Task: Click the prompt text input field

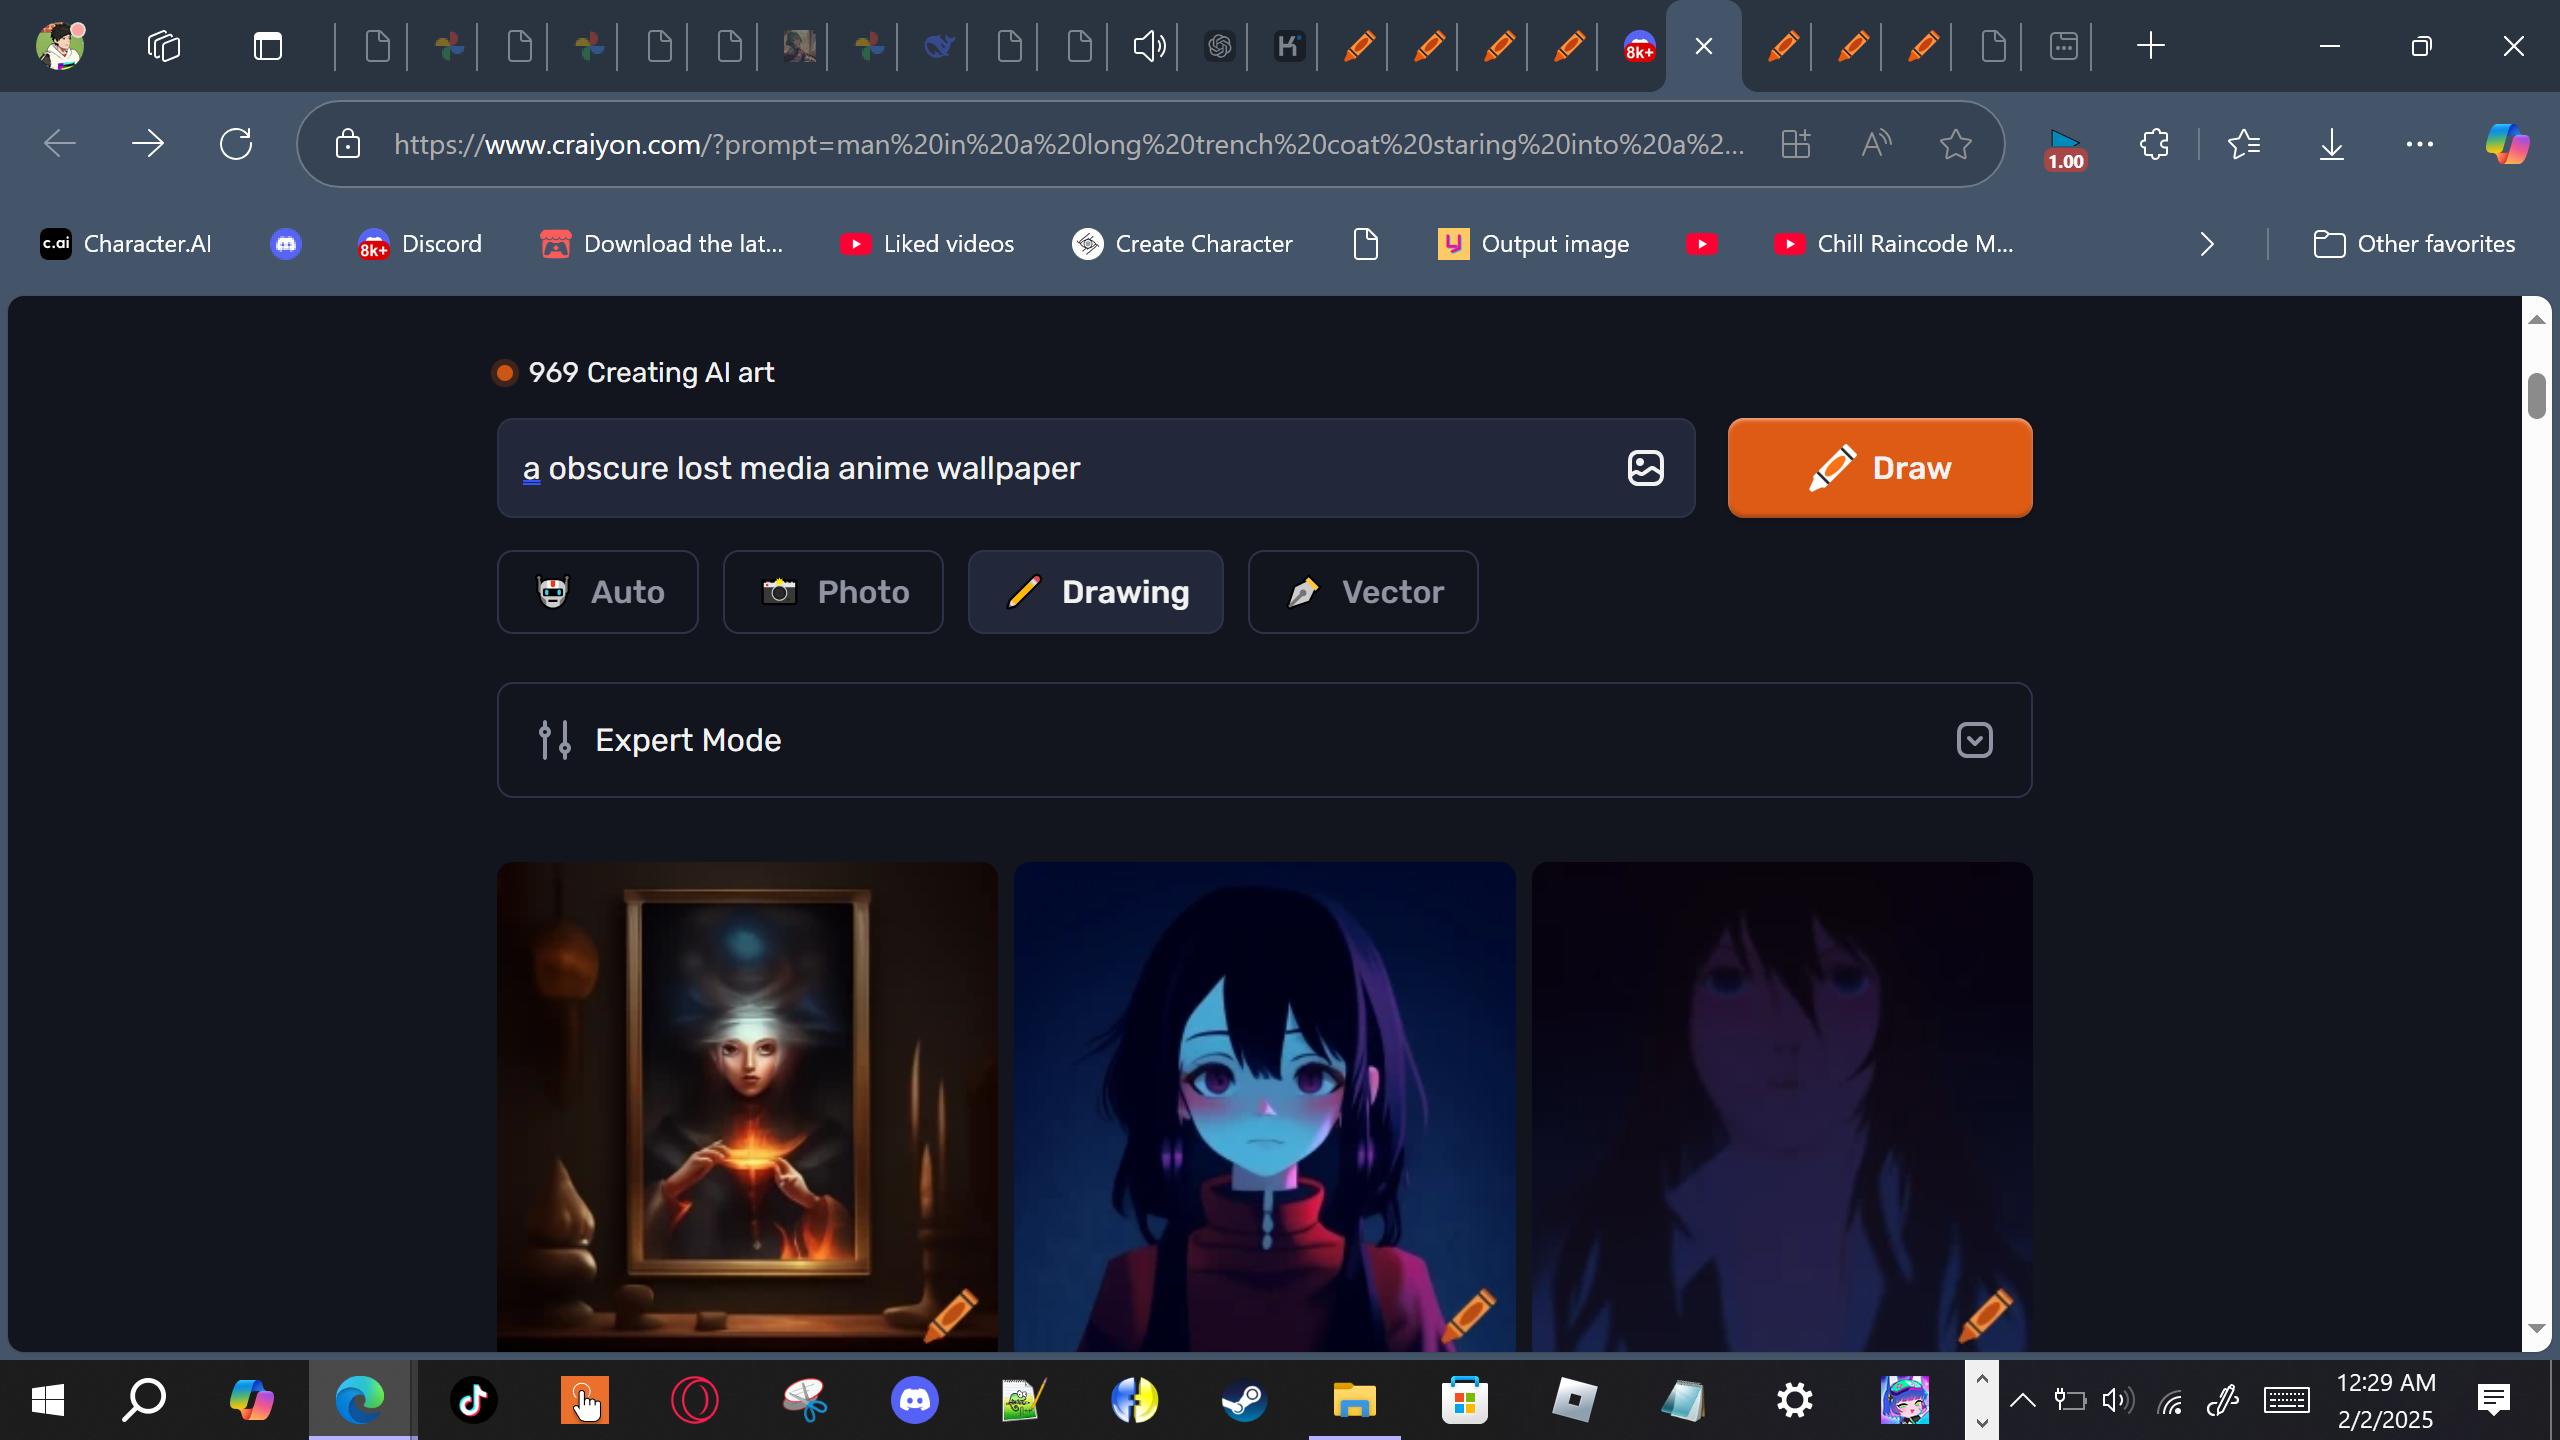Action: [1060, 468]
